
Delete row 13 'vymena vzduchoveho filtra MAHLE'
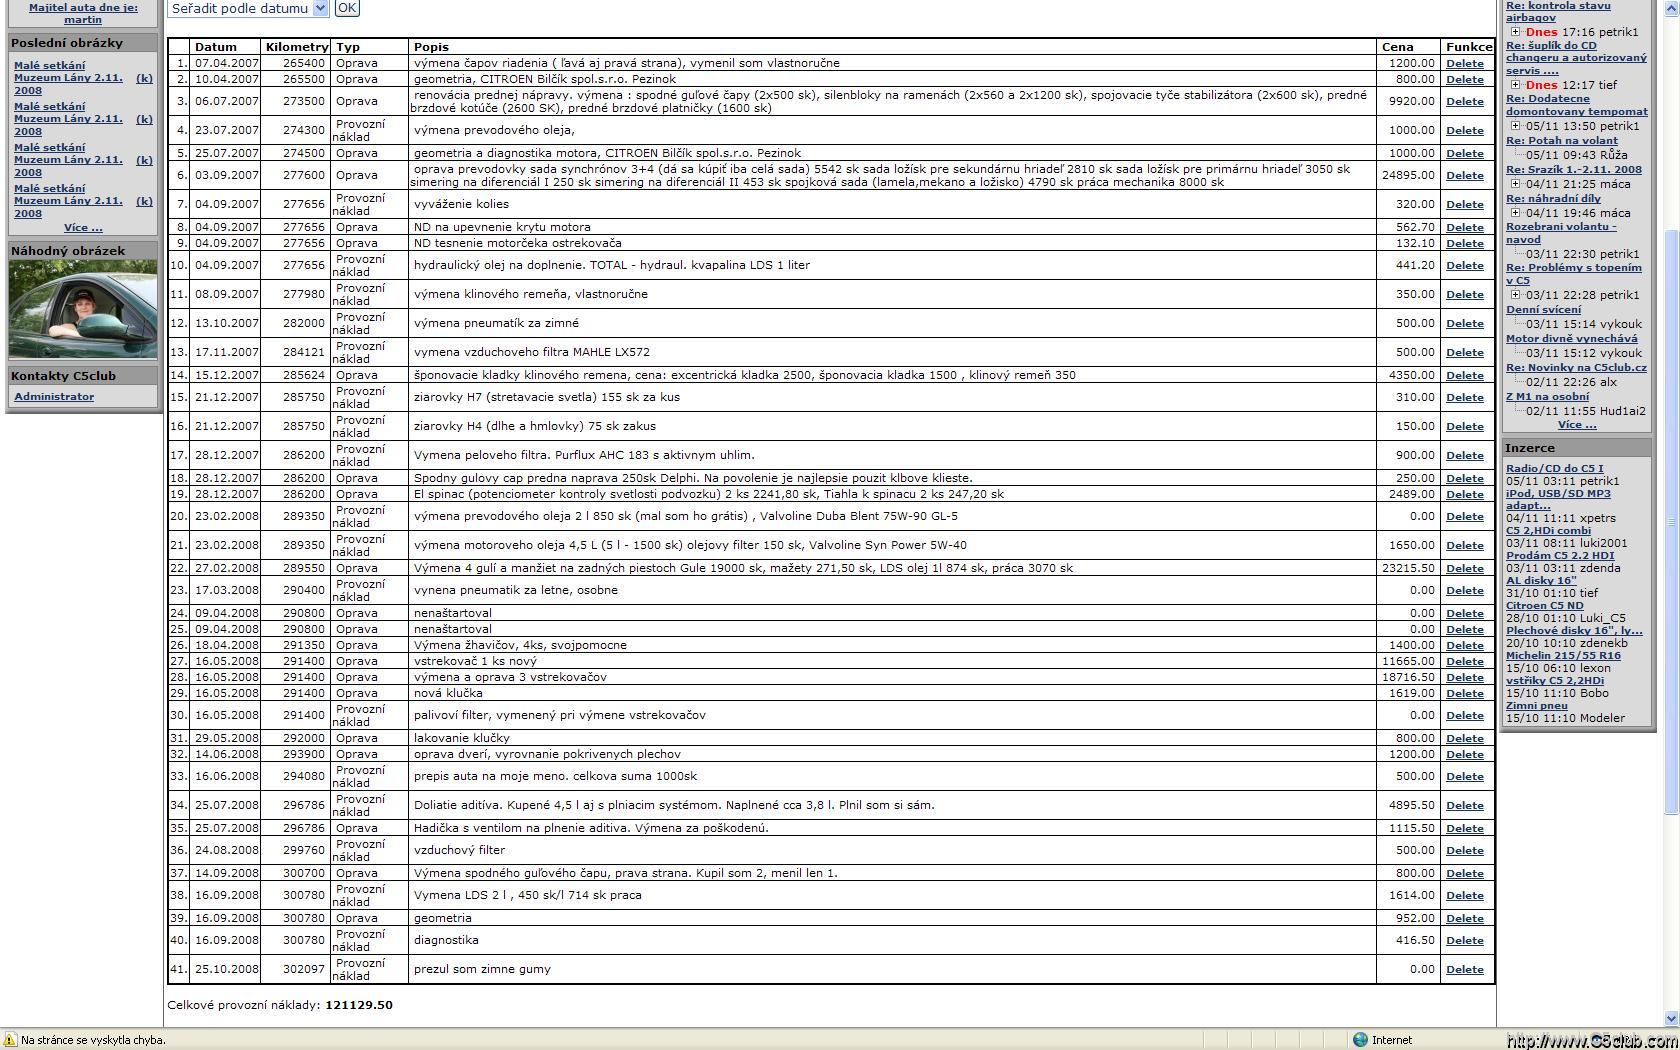(1464, 352)
